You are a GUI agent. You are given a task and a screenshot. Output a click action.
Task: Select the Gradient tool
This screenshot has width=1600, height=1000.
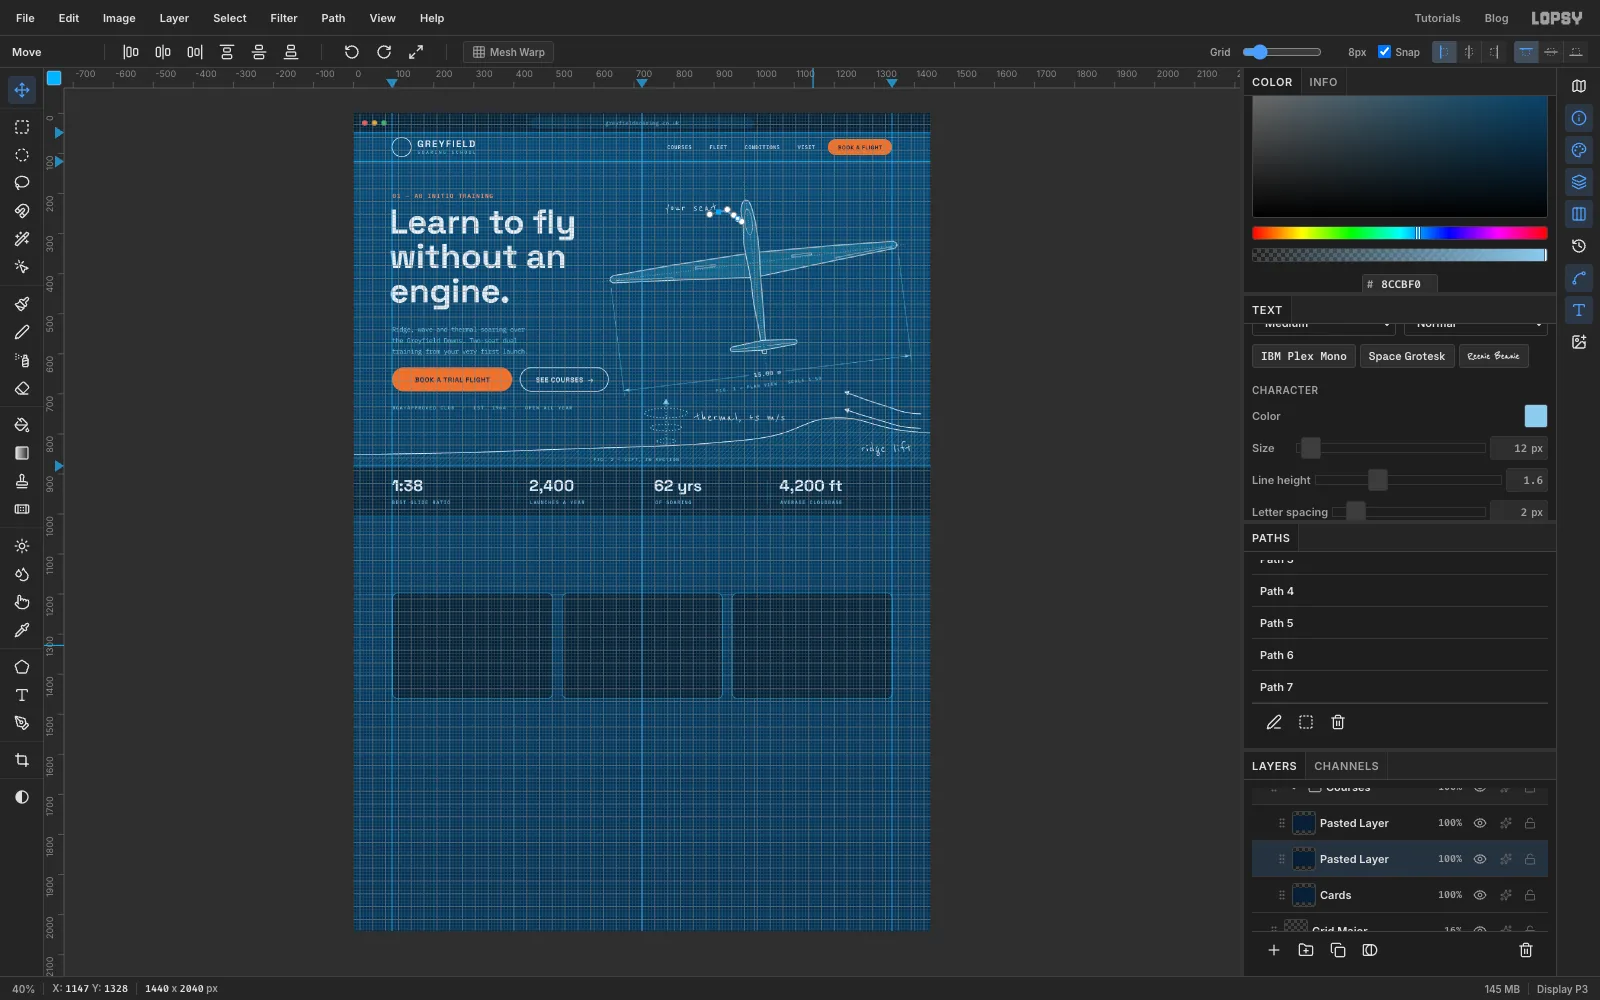click(22, 453)
